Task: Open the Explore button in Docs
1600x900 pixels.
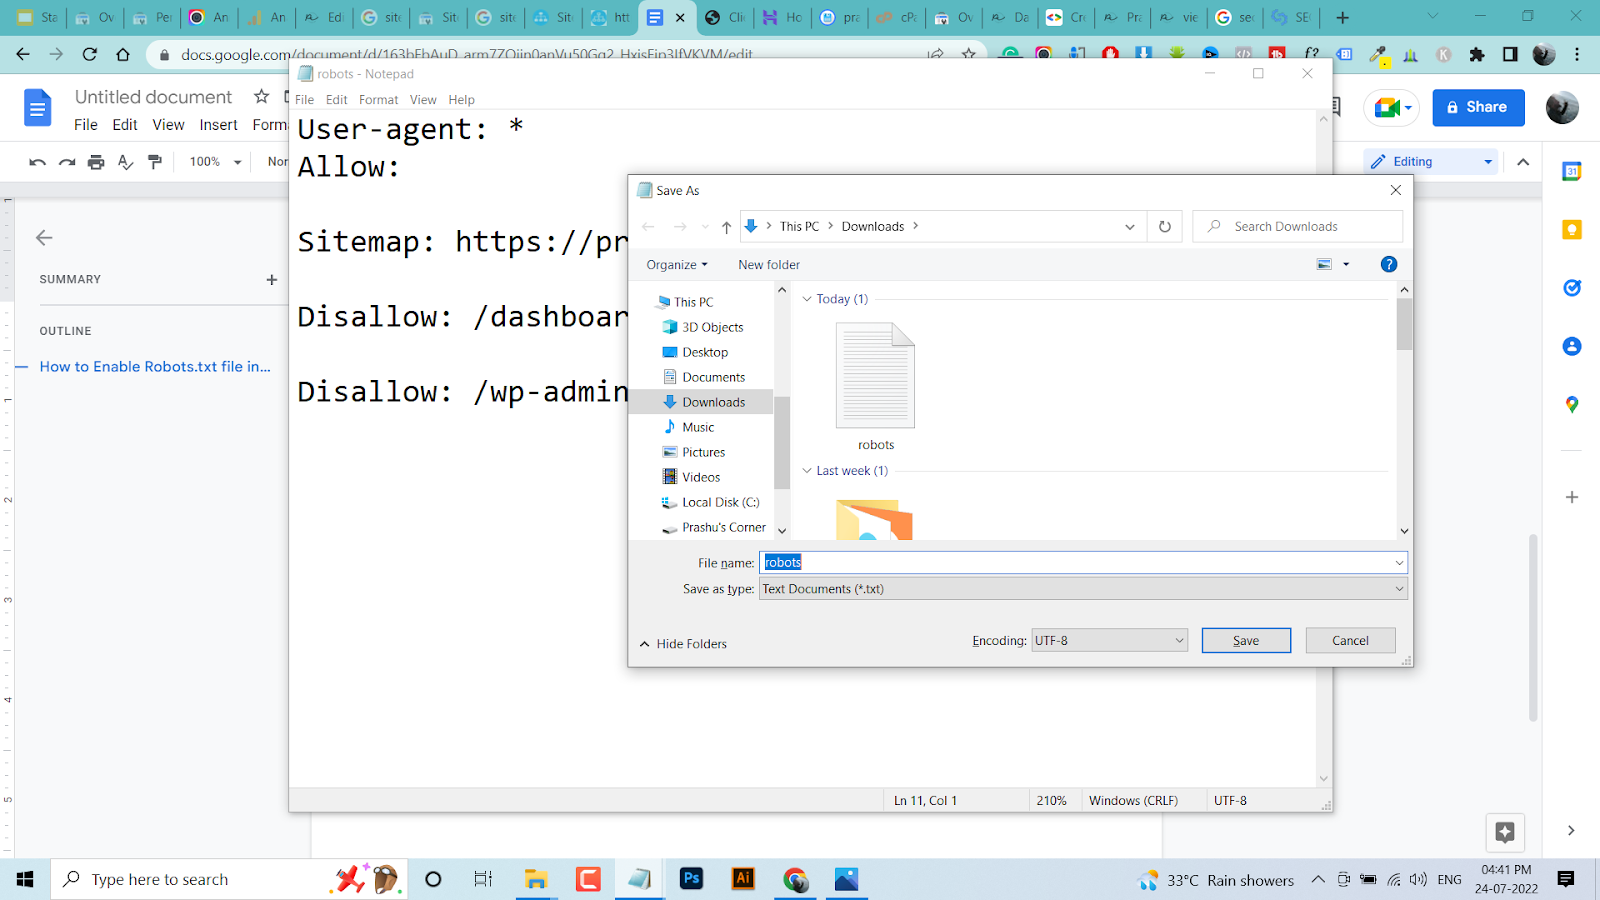Action: [1505, 831]
